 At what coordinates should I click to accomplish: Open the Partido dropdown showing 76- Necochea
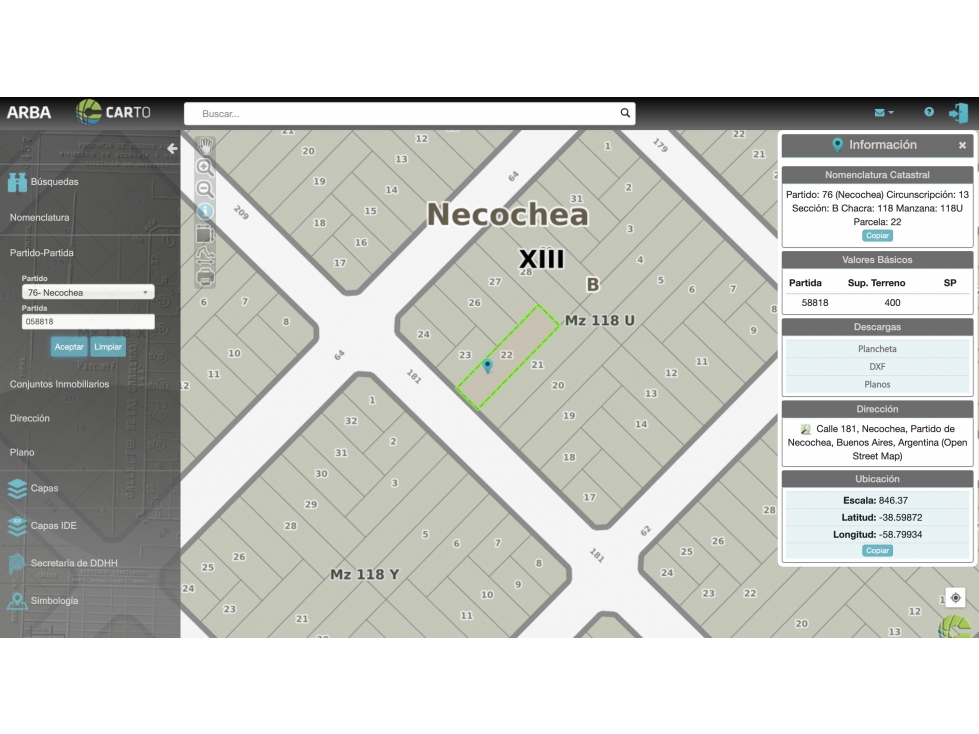point(88,292)
